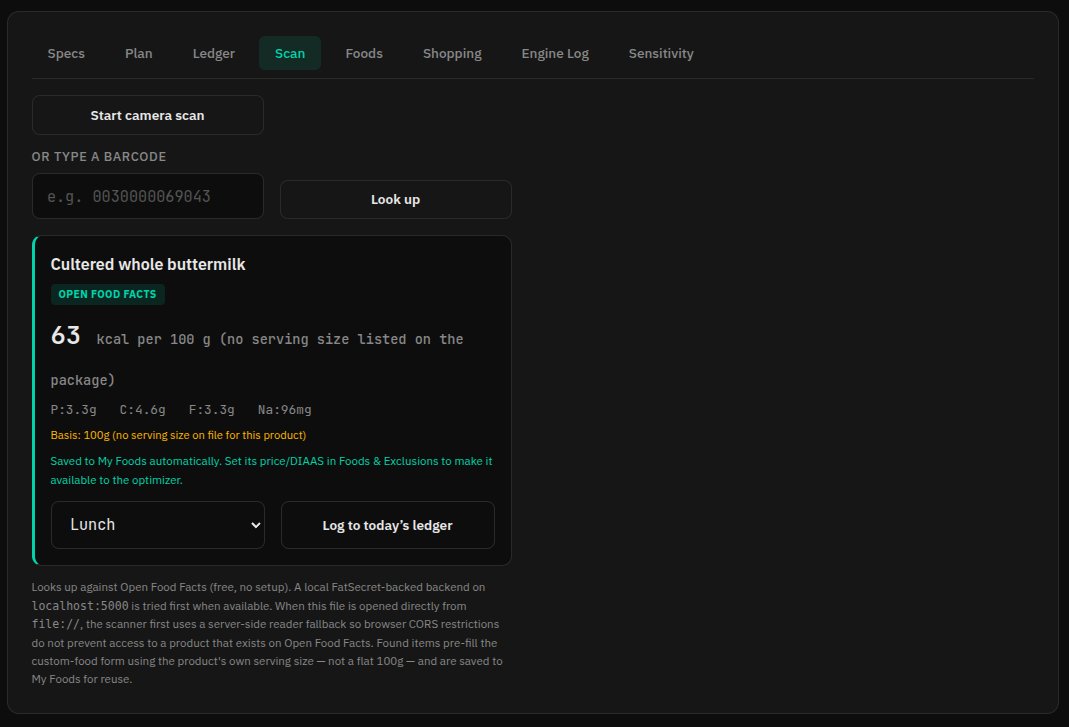This screenshot has width=1069, height=727.
Task: Click the Look up button
Action: pyautogui.click(x=395, y=199)
